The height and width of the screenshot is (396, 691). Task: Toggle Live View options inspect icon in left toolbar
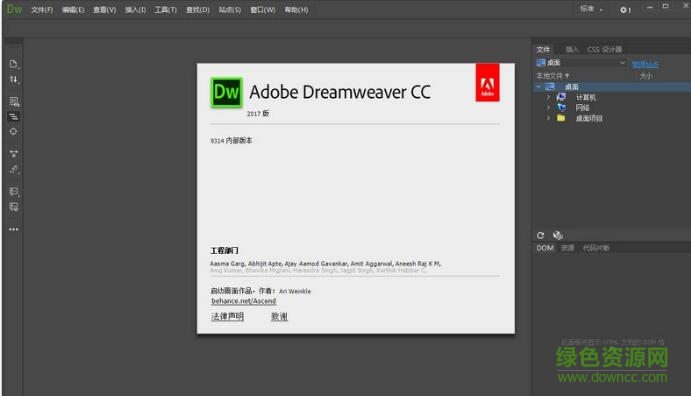14,102
